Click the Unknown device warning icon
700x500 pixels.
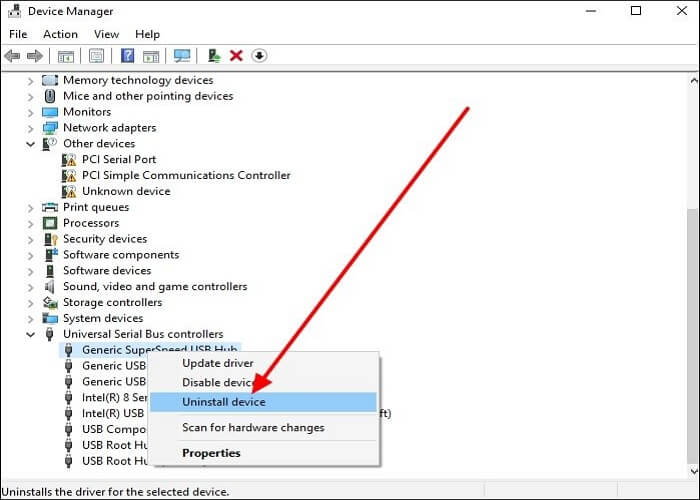(x=69, y=192)
